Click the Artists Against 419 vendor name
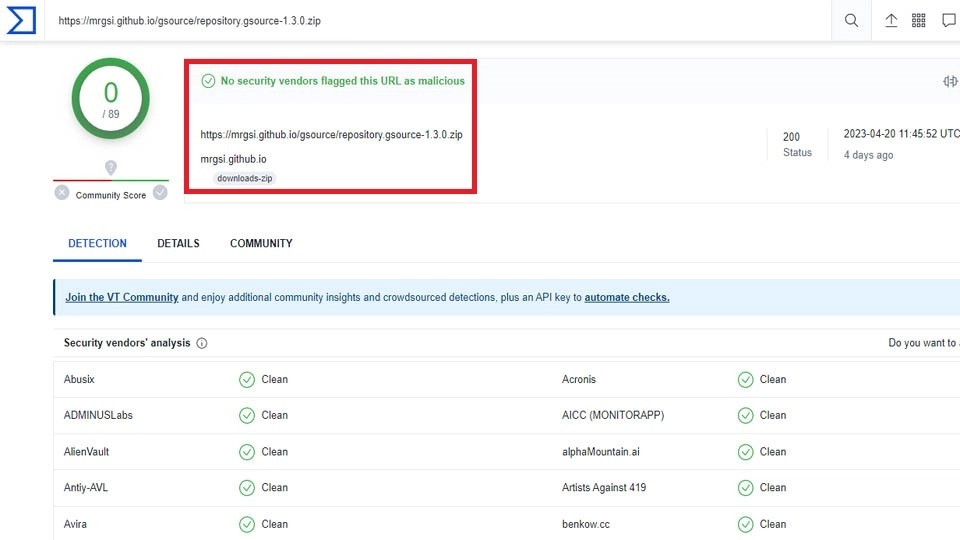This screenshot has width=960, height=540. pos(604,487)
